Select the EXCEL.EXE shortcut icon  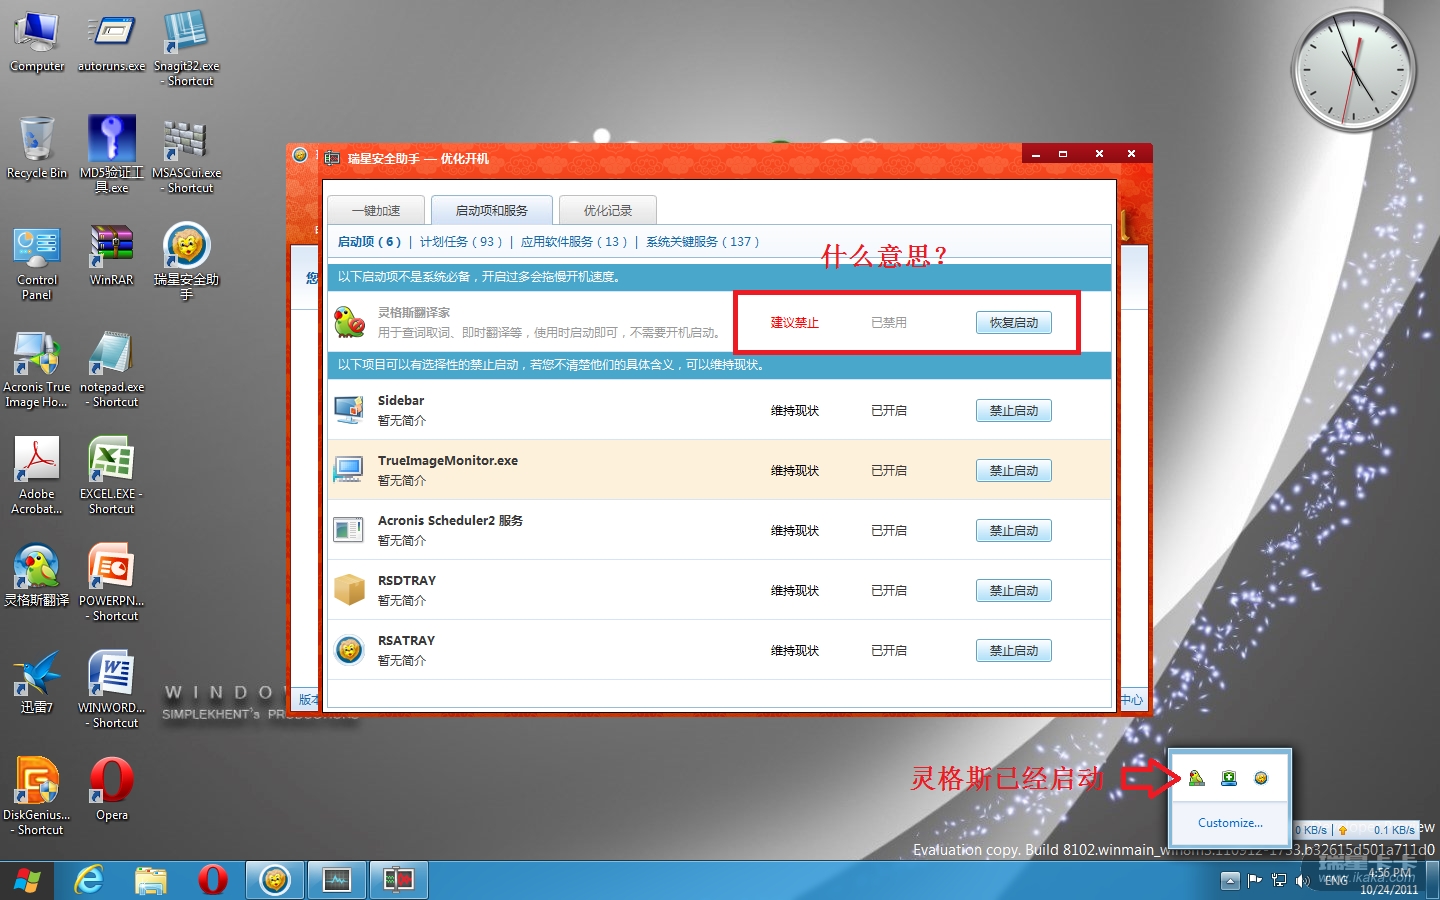(111, 477)
